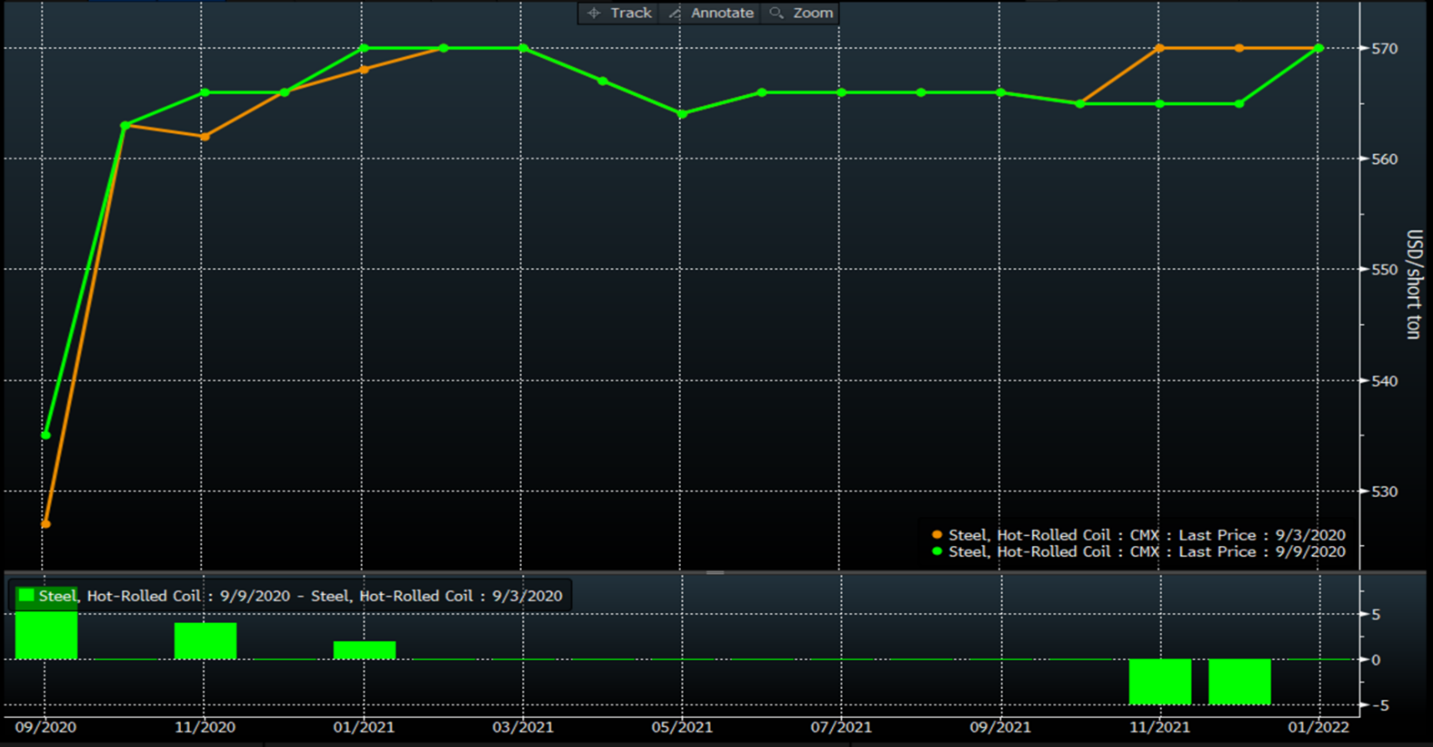Click the orange data point at 11/2021
The height and width of the screenshot is (747, 1433).
point(1160,48)
